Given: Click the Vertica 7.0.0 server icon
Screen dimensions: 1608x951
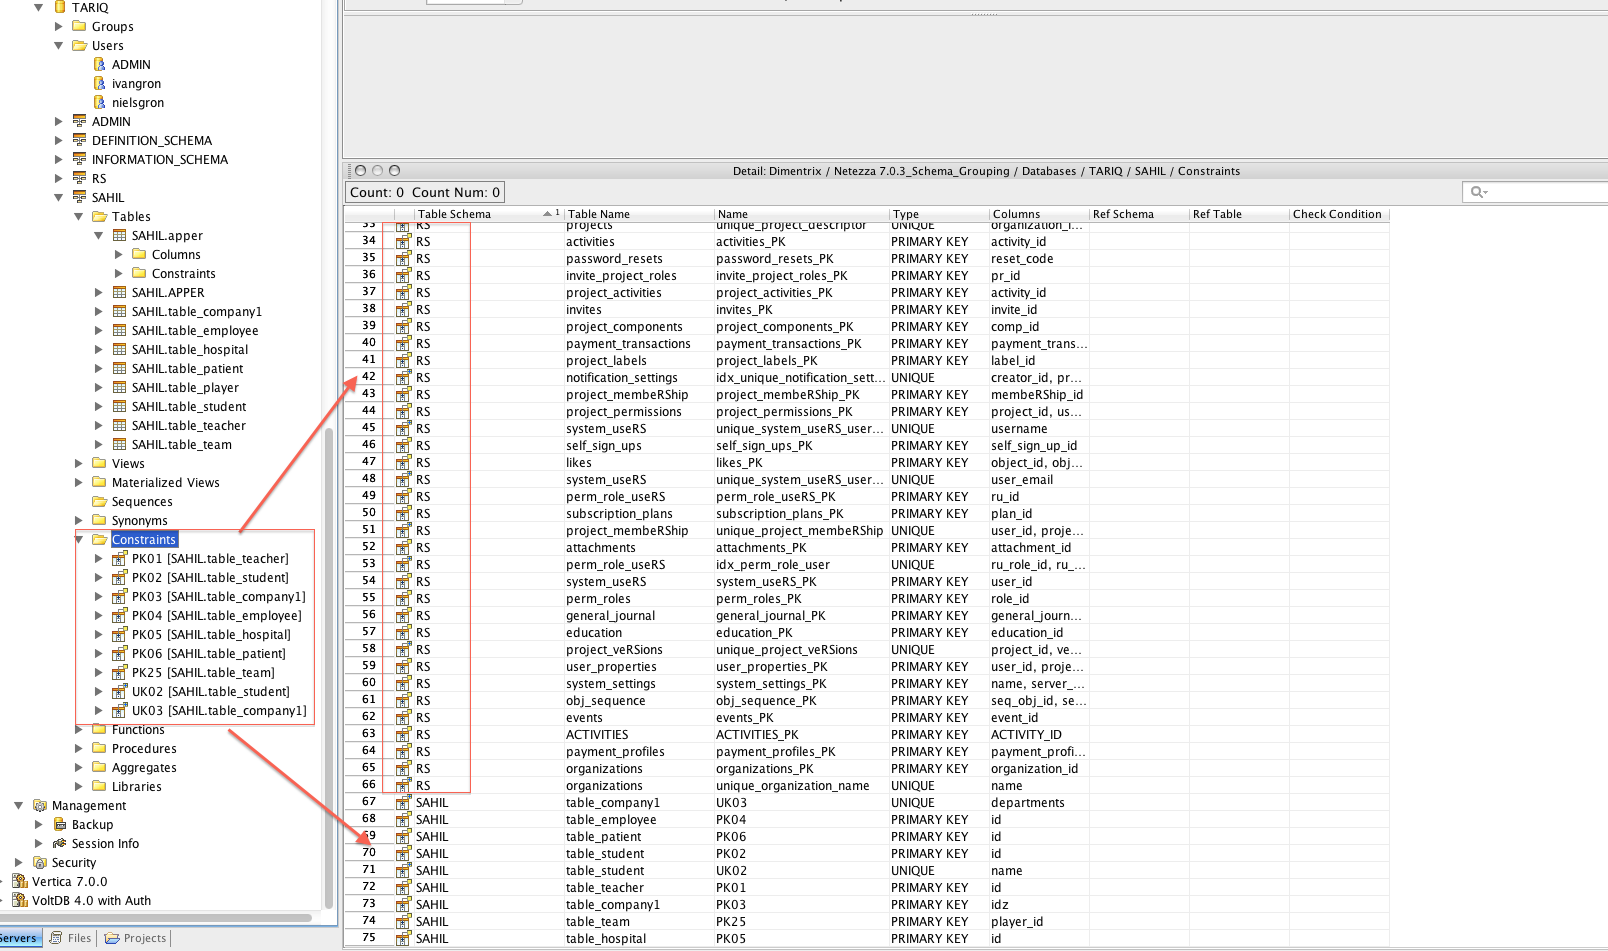Looking at the screenshot, I should [20, 881].
